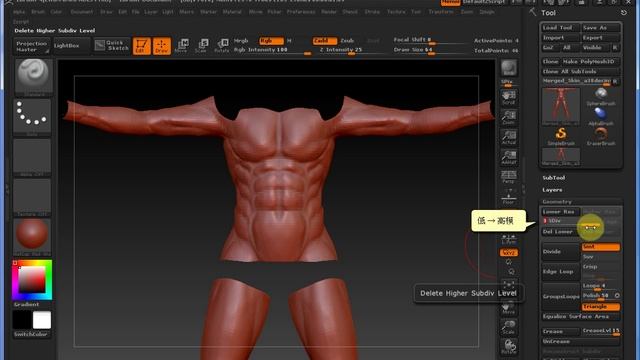Toggle the Persp perspective icon

coord(509,177)
